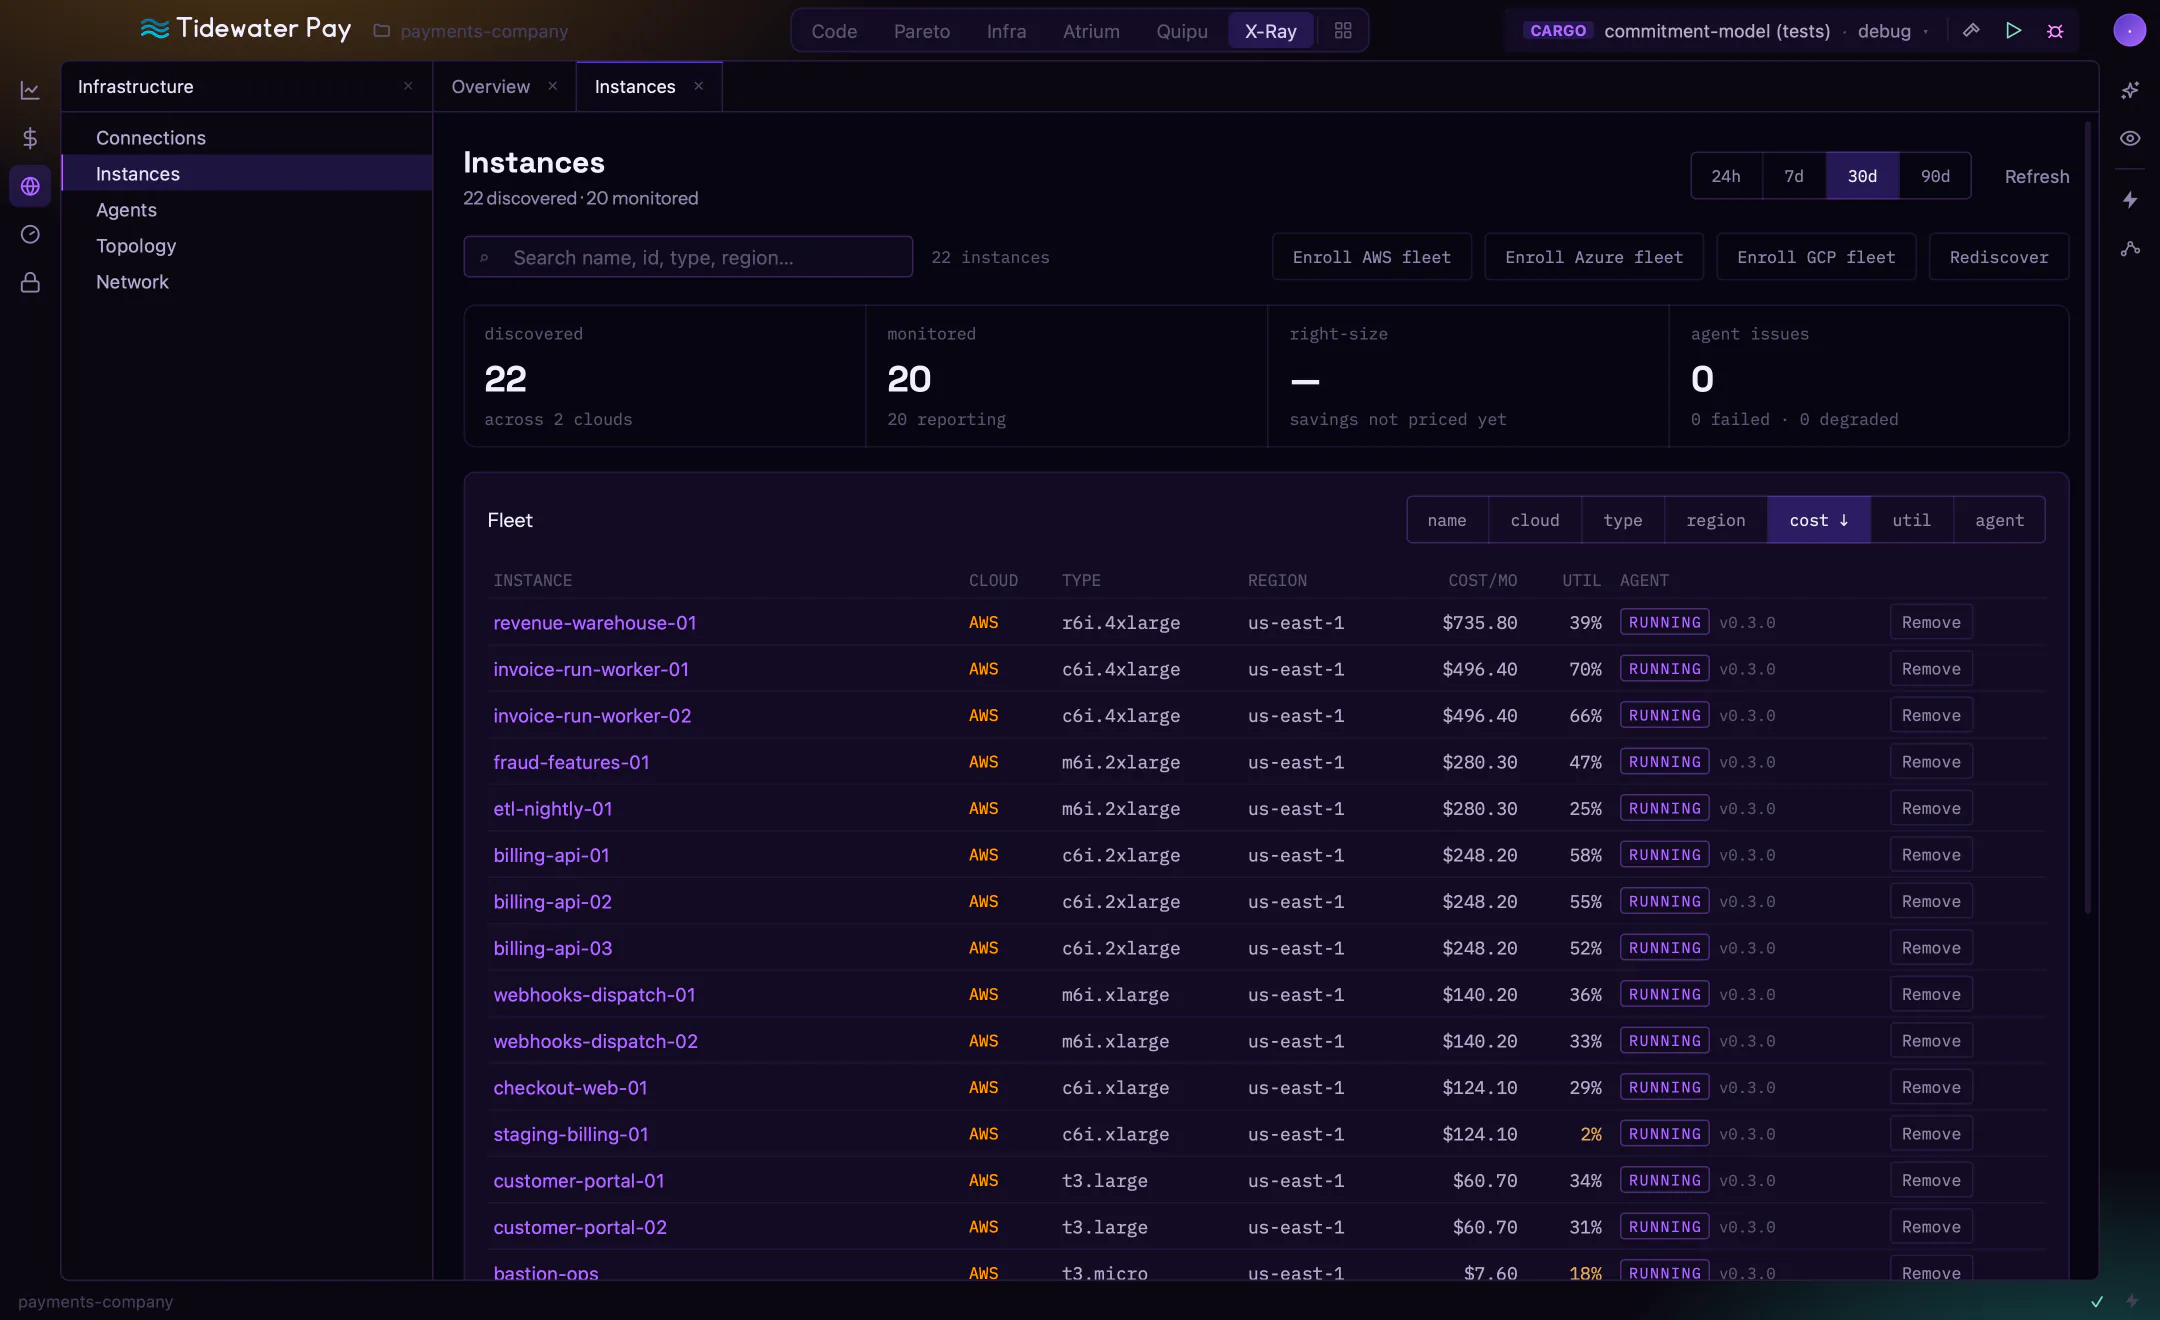Sort fleet by util

pyautogui.click(x=1911, y=520)
